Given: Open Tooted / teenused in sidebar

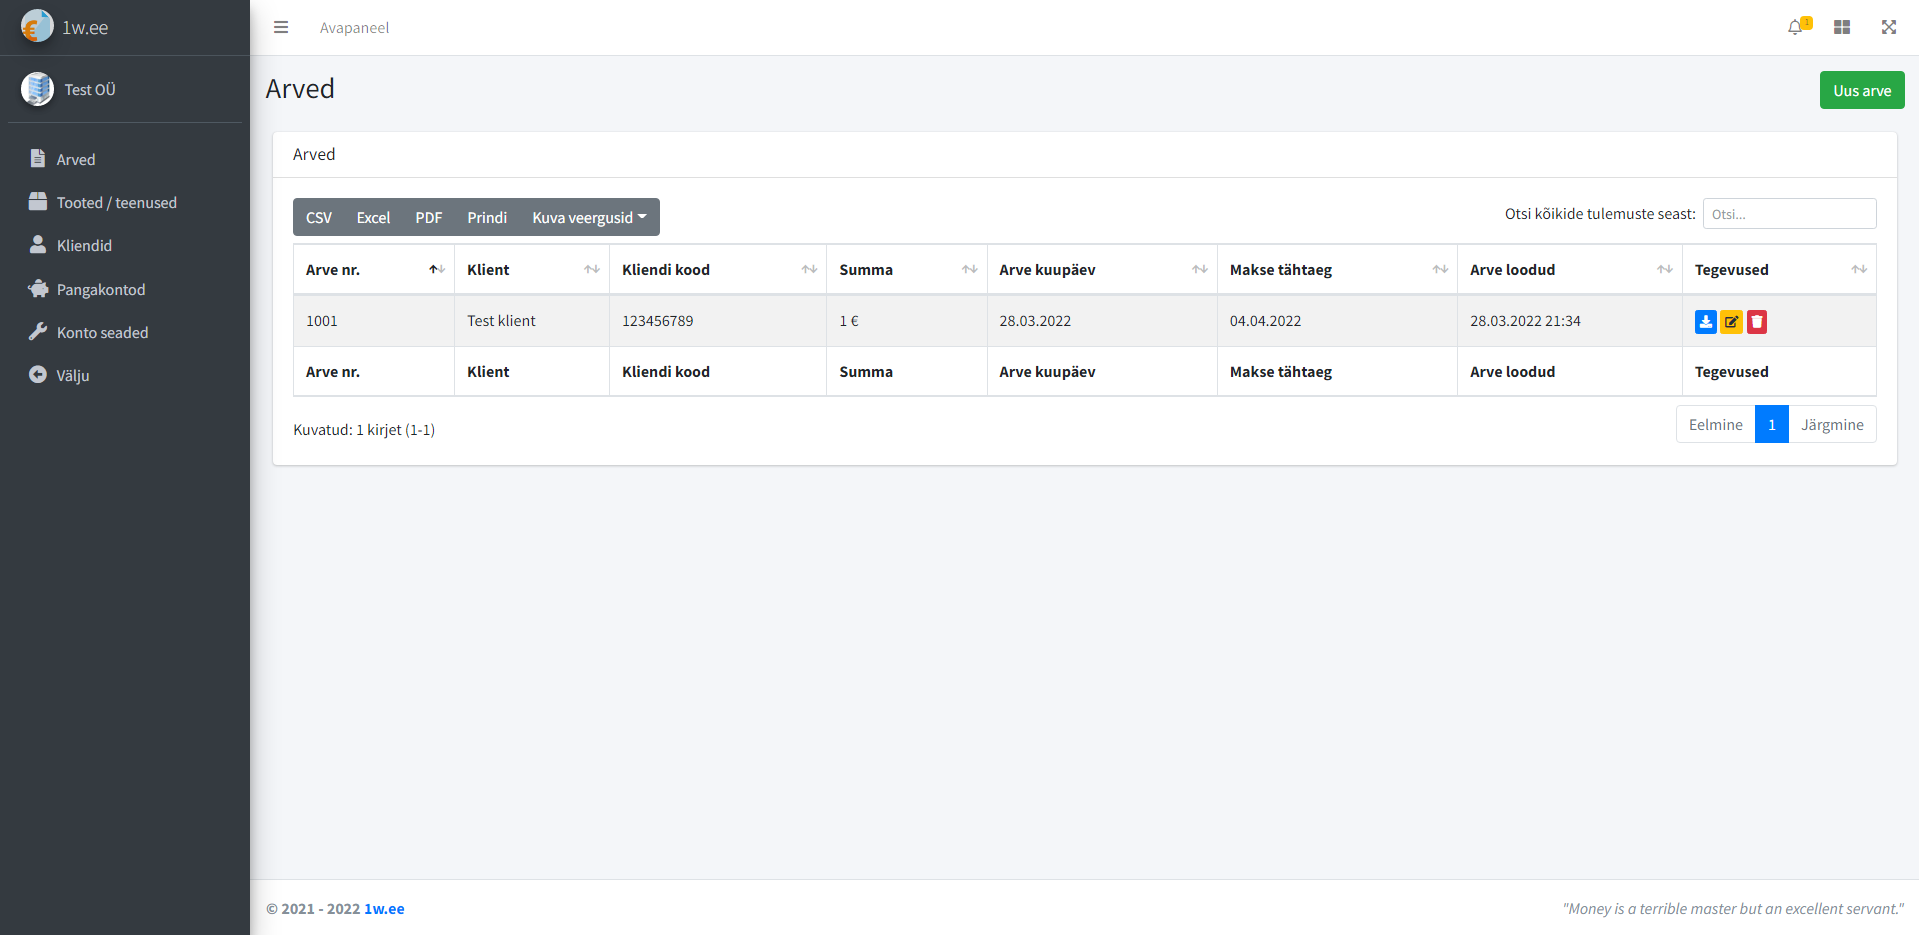Looking at the screenshot, I should coord(116,203).
